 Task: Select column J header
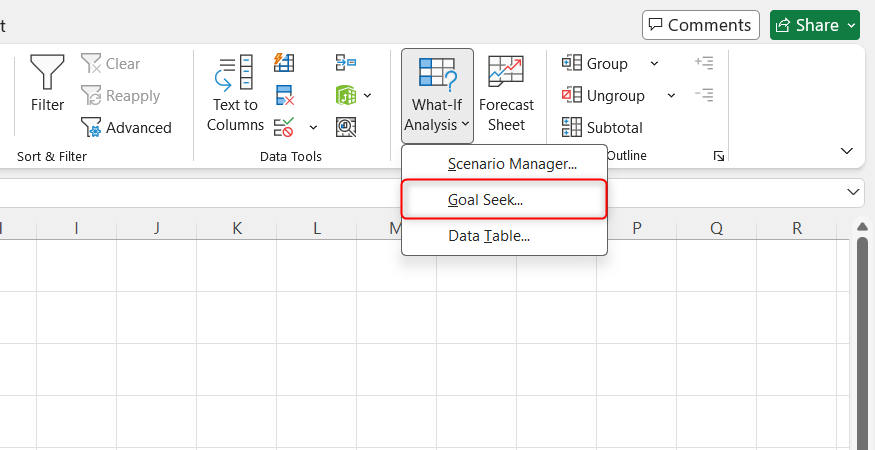(157, 228)
